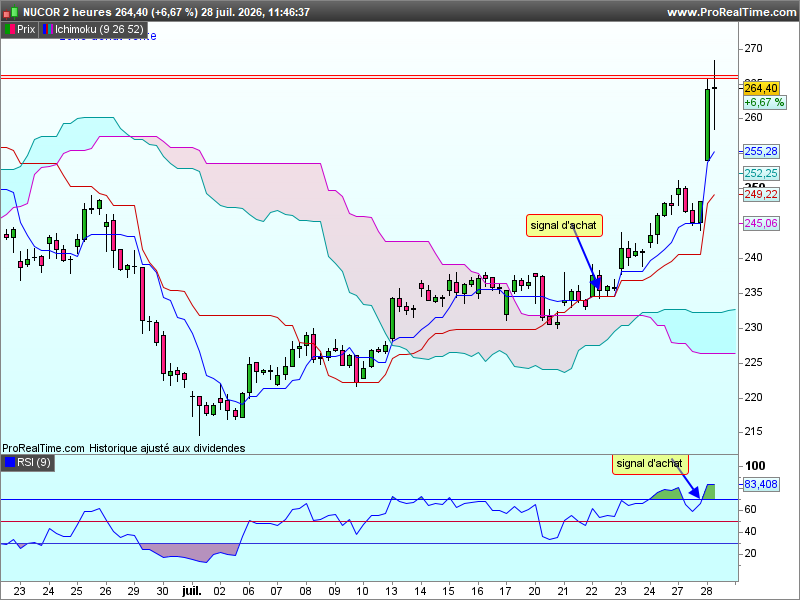Select the red 249,22 Kijun value tag
Viewport: 800px width, 600px height.
coord(761,194)
